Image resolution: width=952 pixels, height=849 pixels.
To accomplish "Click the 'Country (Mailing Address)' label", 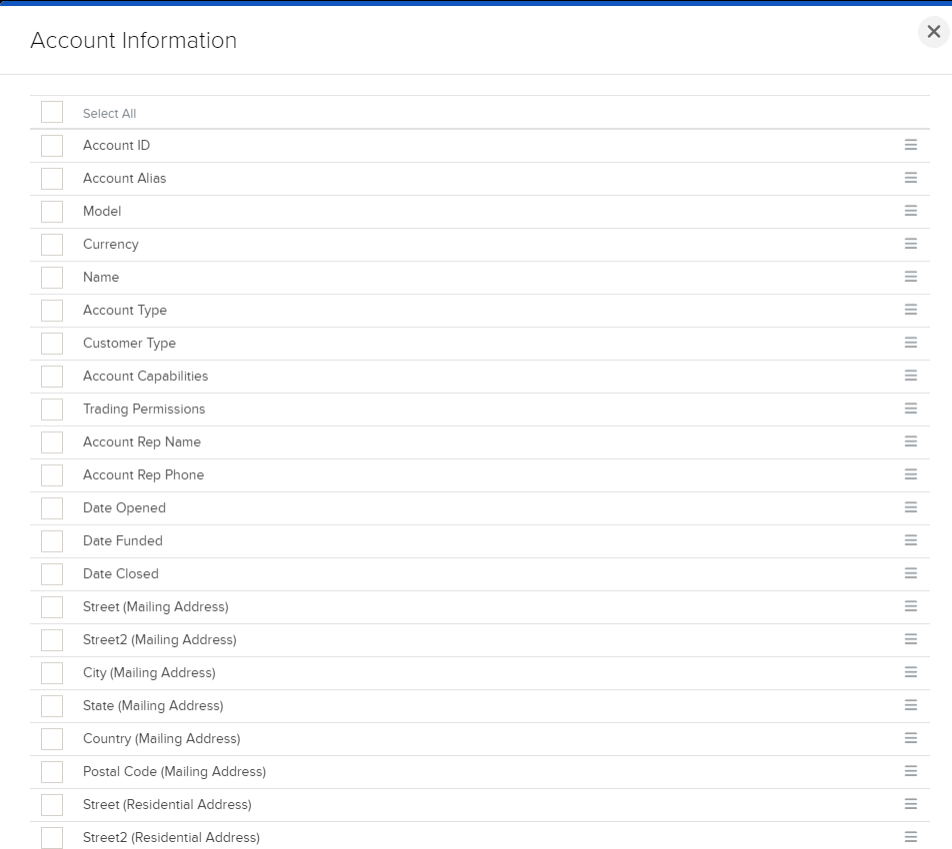I will (162, 738).
